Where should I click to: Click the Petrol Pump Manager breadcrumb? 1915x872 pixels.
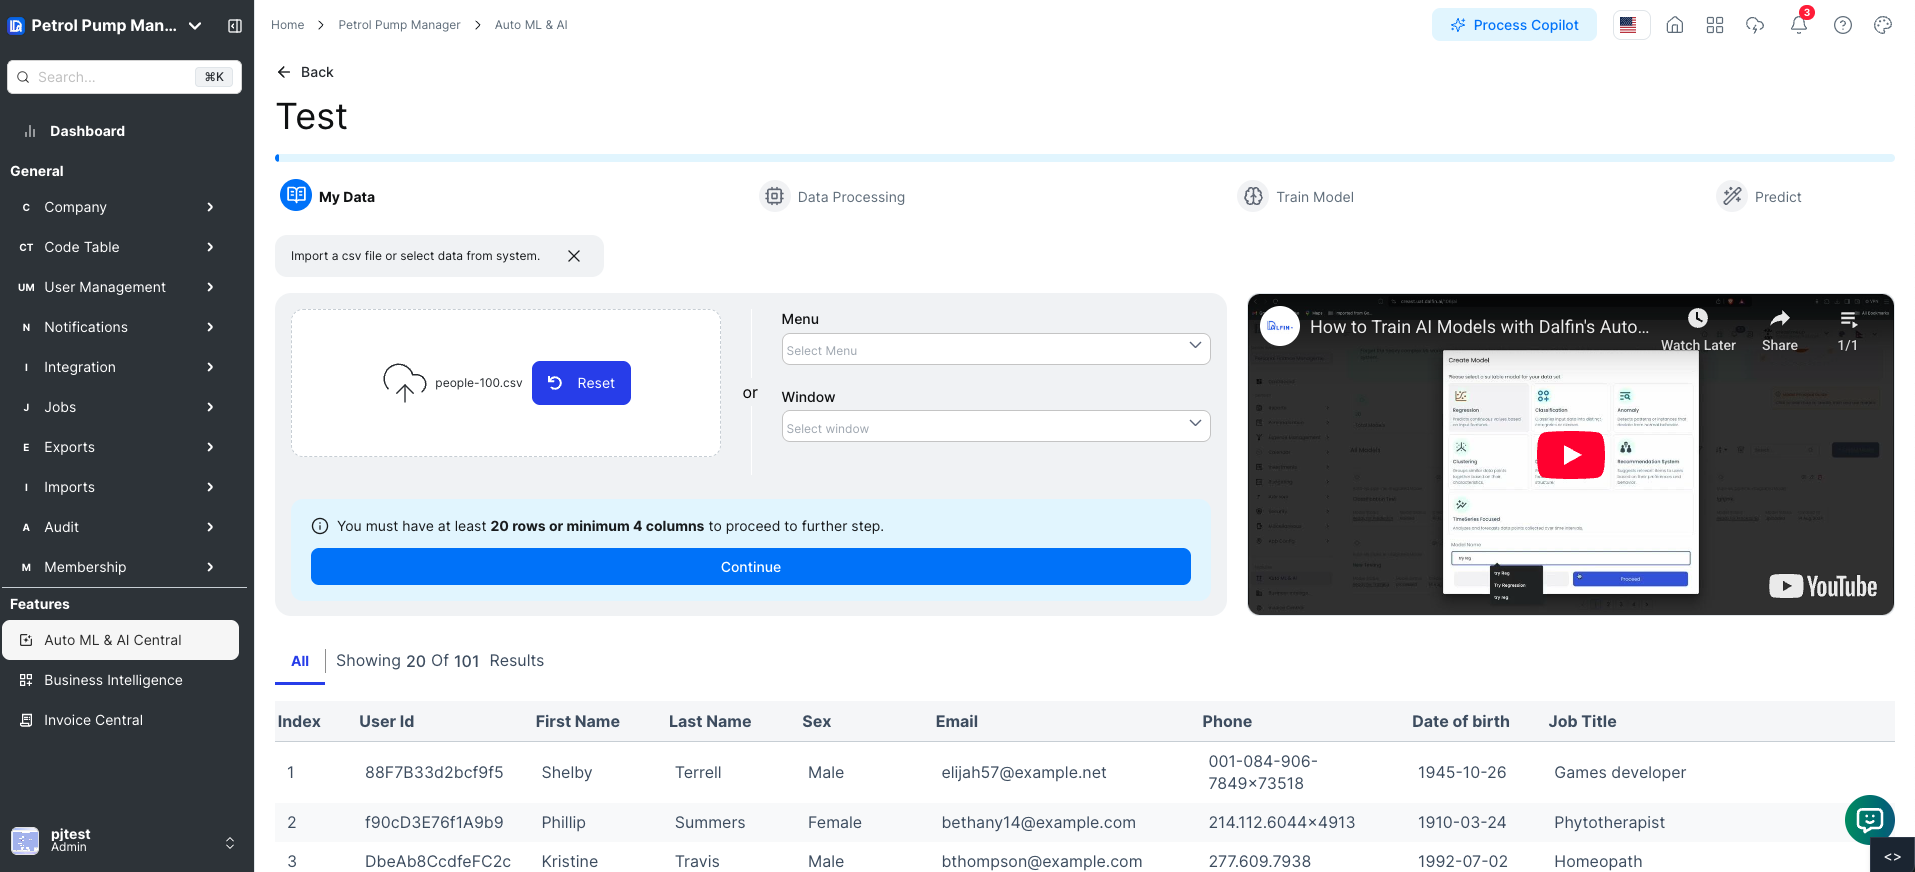[x=399, y=25]
